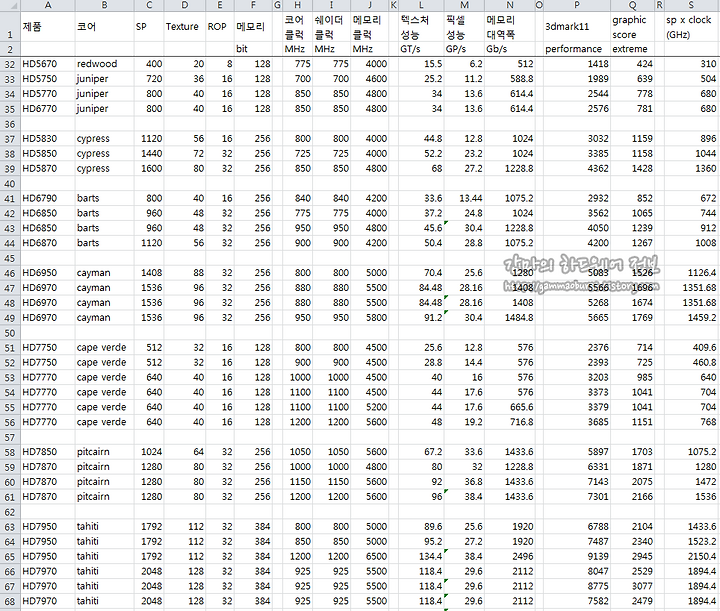The height and width of the screenshot is (611, 720).
Task: Select 'pitcairn' core cell in HD7850 row
Action: (x=105, y=452)
